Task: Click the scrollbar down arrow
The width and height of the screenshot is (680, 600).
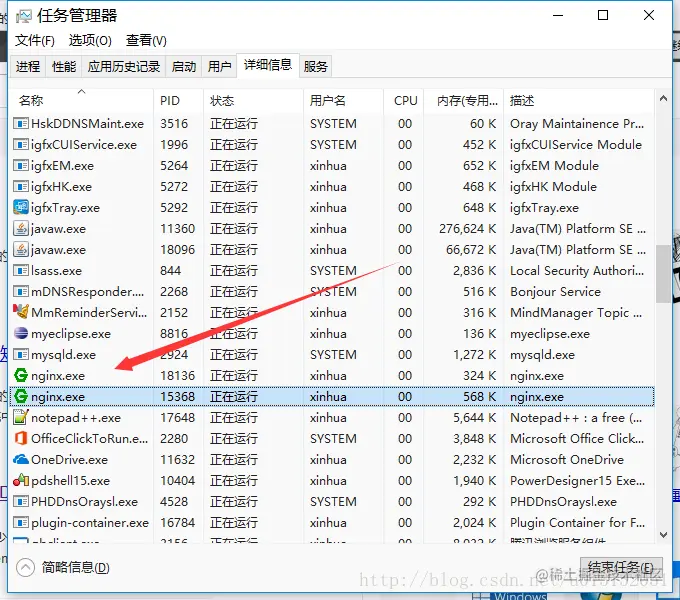Action: [663, 535]
